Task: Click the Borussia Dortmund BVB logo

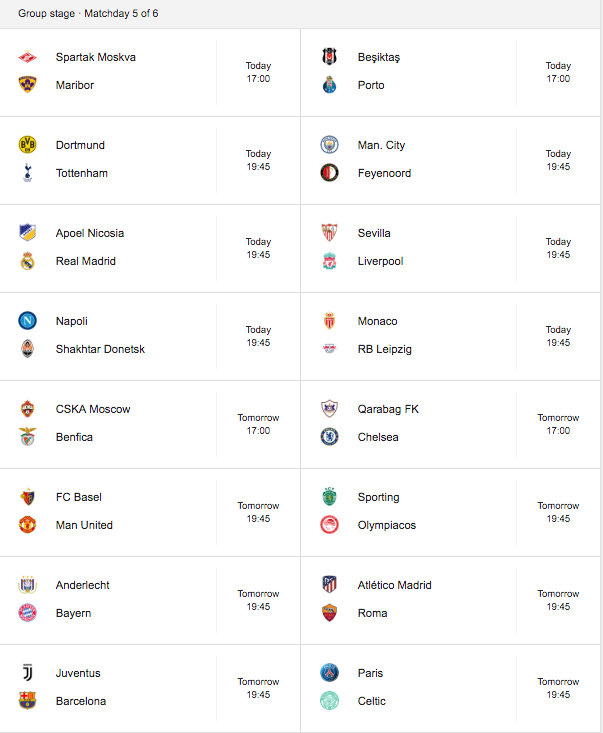Action: [28, 145]
